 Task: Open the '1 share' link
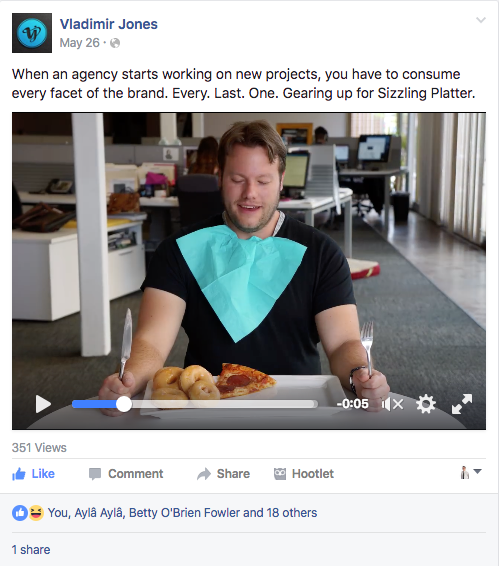click(31, 550)
